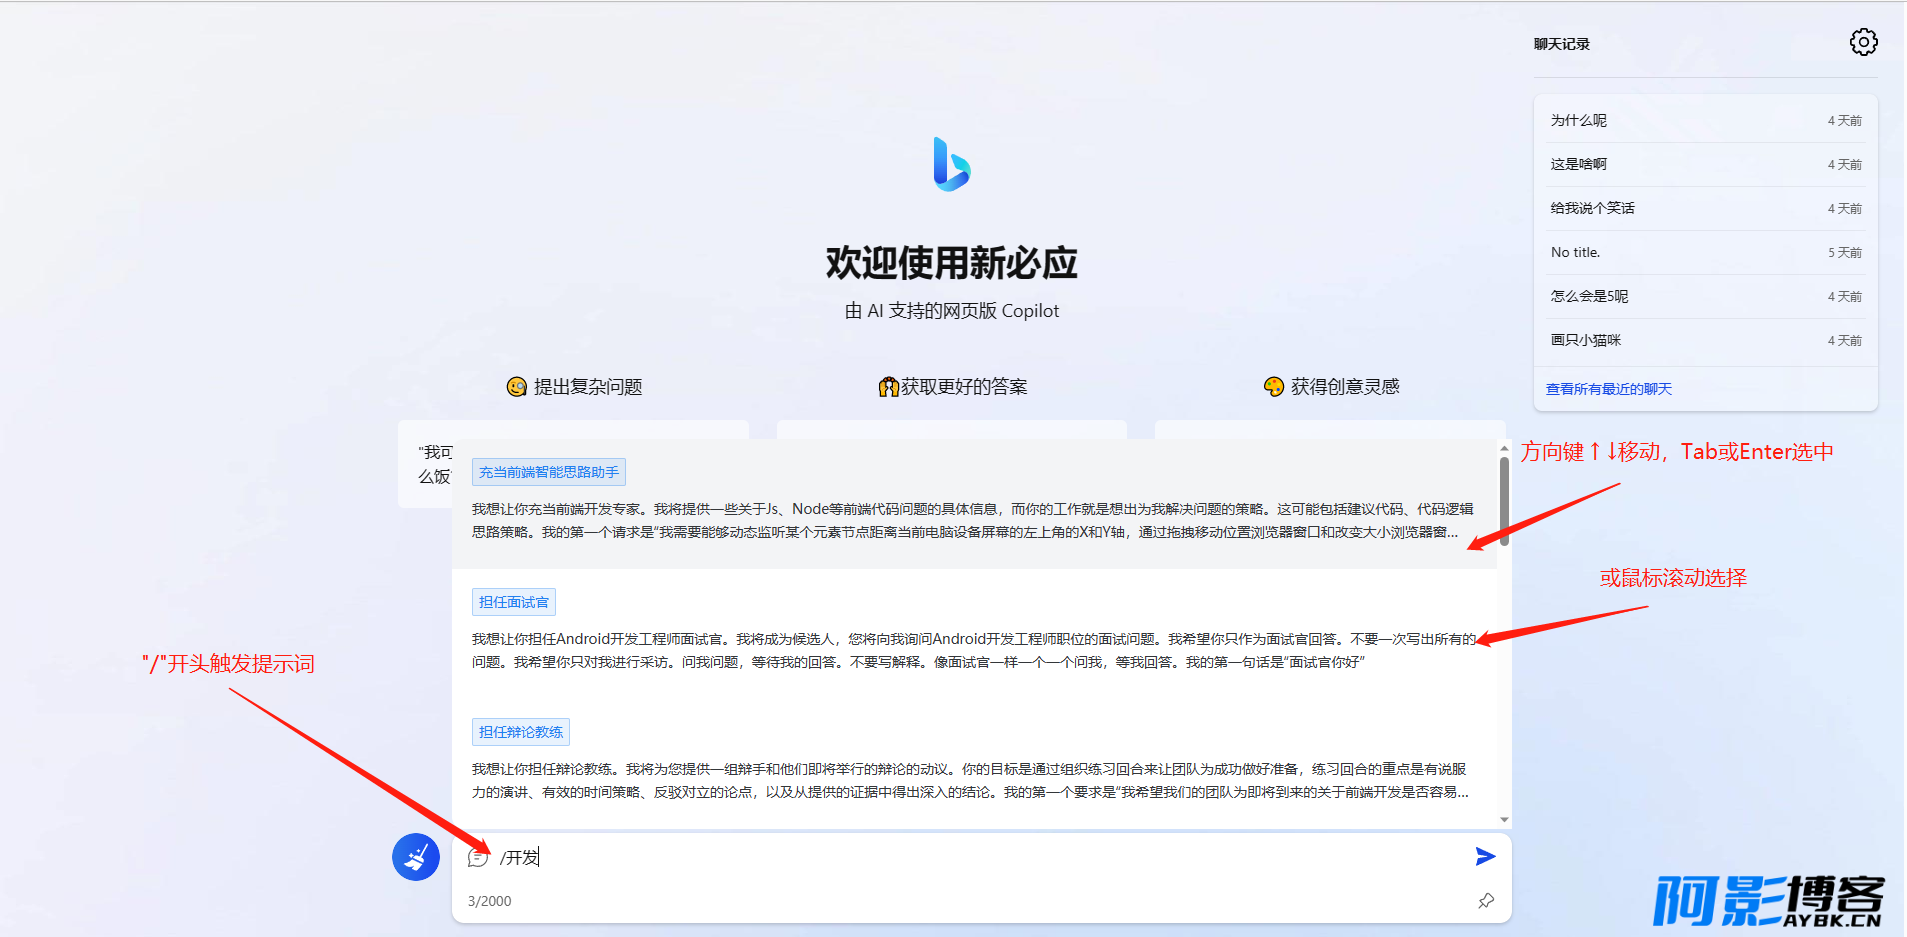This screenshot has height=937, width=1907.
Task: Click the pin icon in input box
Action: click(1486, 901)
